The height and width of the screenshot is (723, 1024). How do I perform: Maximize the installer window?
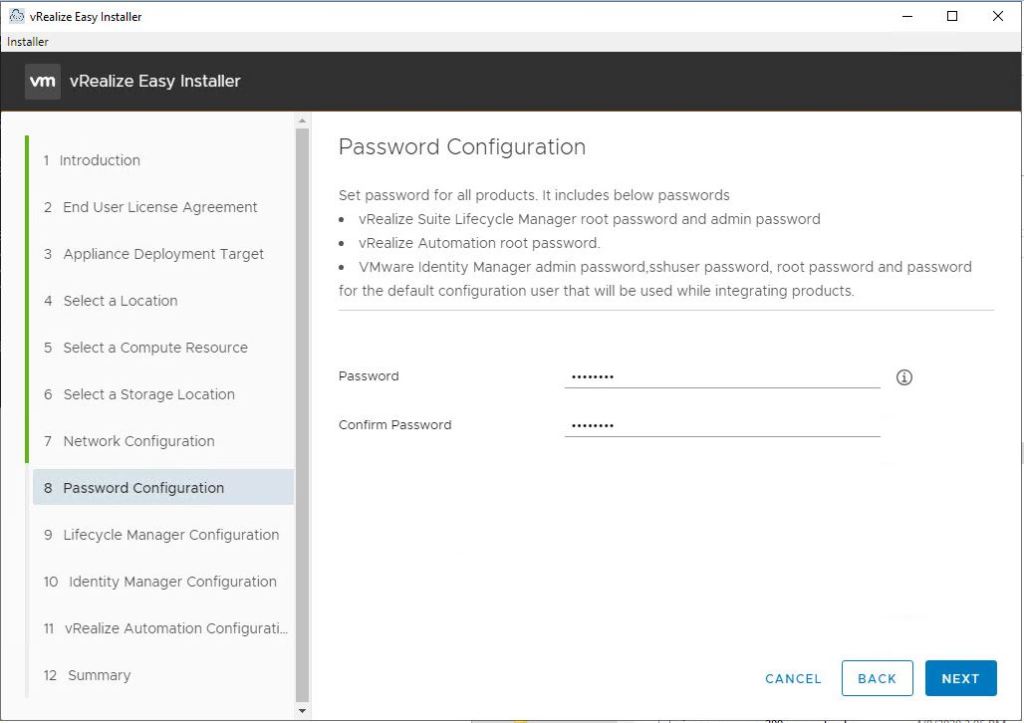pyautogui.click(x=952, y=16)
